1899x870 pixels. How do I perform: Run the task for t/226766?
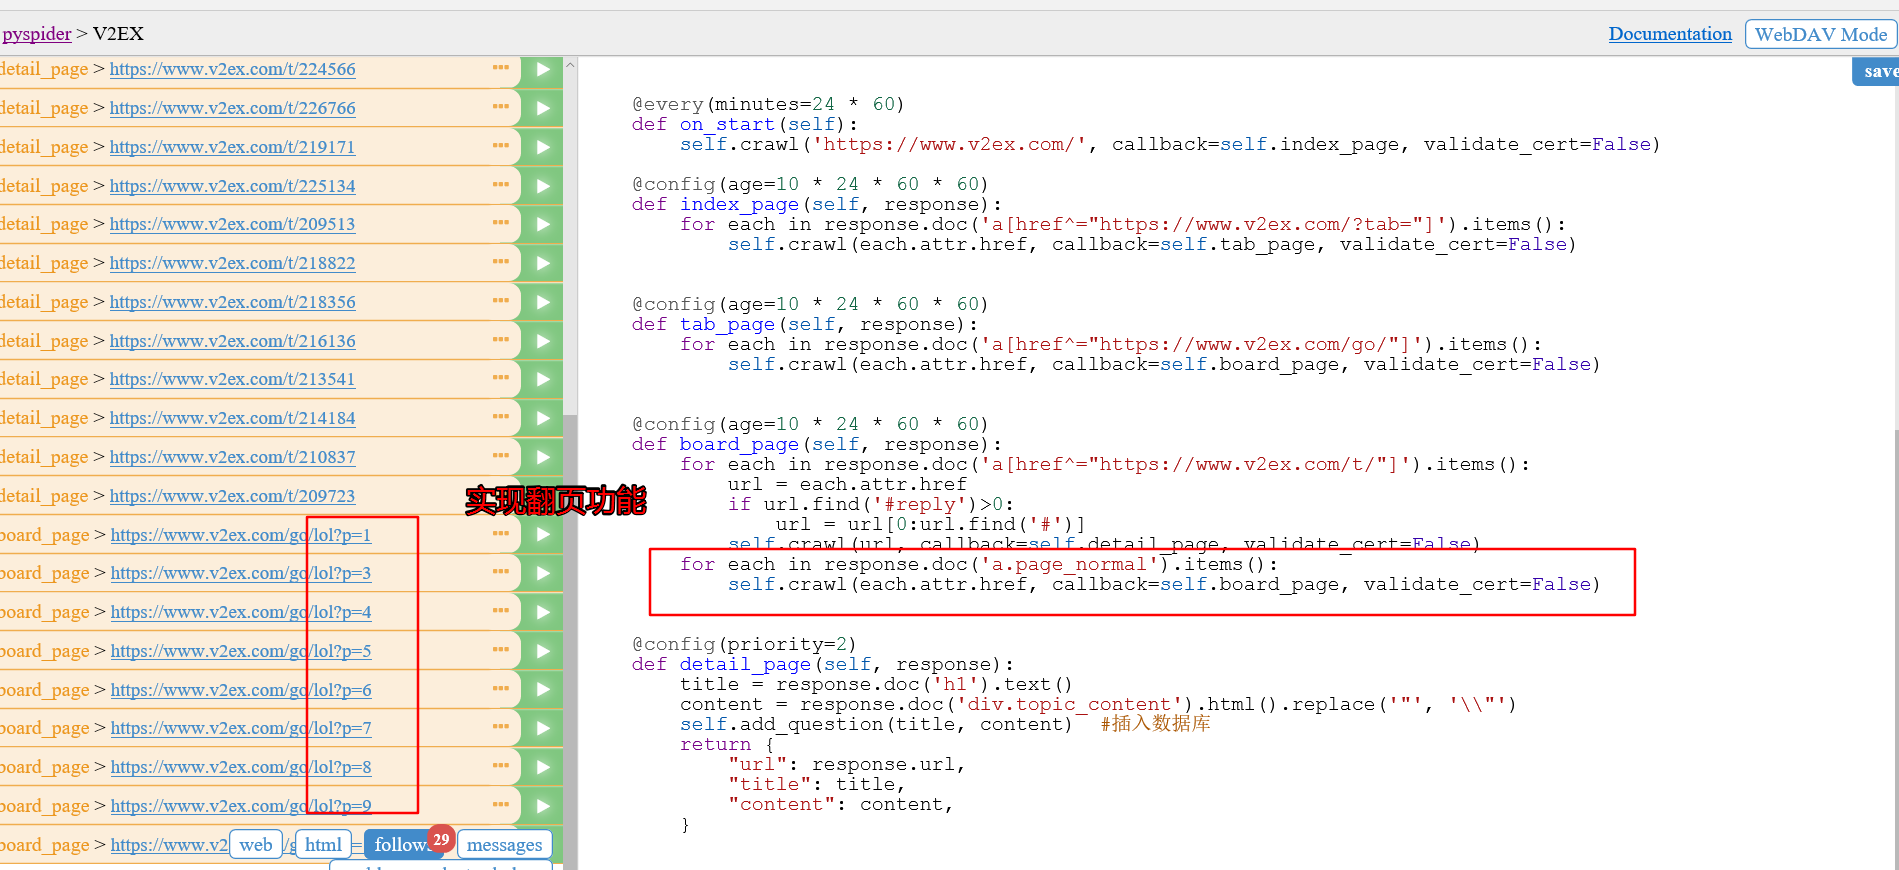click(x=542, y=108)
